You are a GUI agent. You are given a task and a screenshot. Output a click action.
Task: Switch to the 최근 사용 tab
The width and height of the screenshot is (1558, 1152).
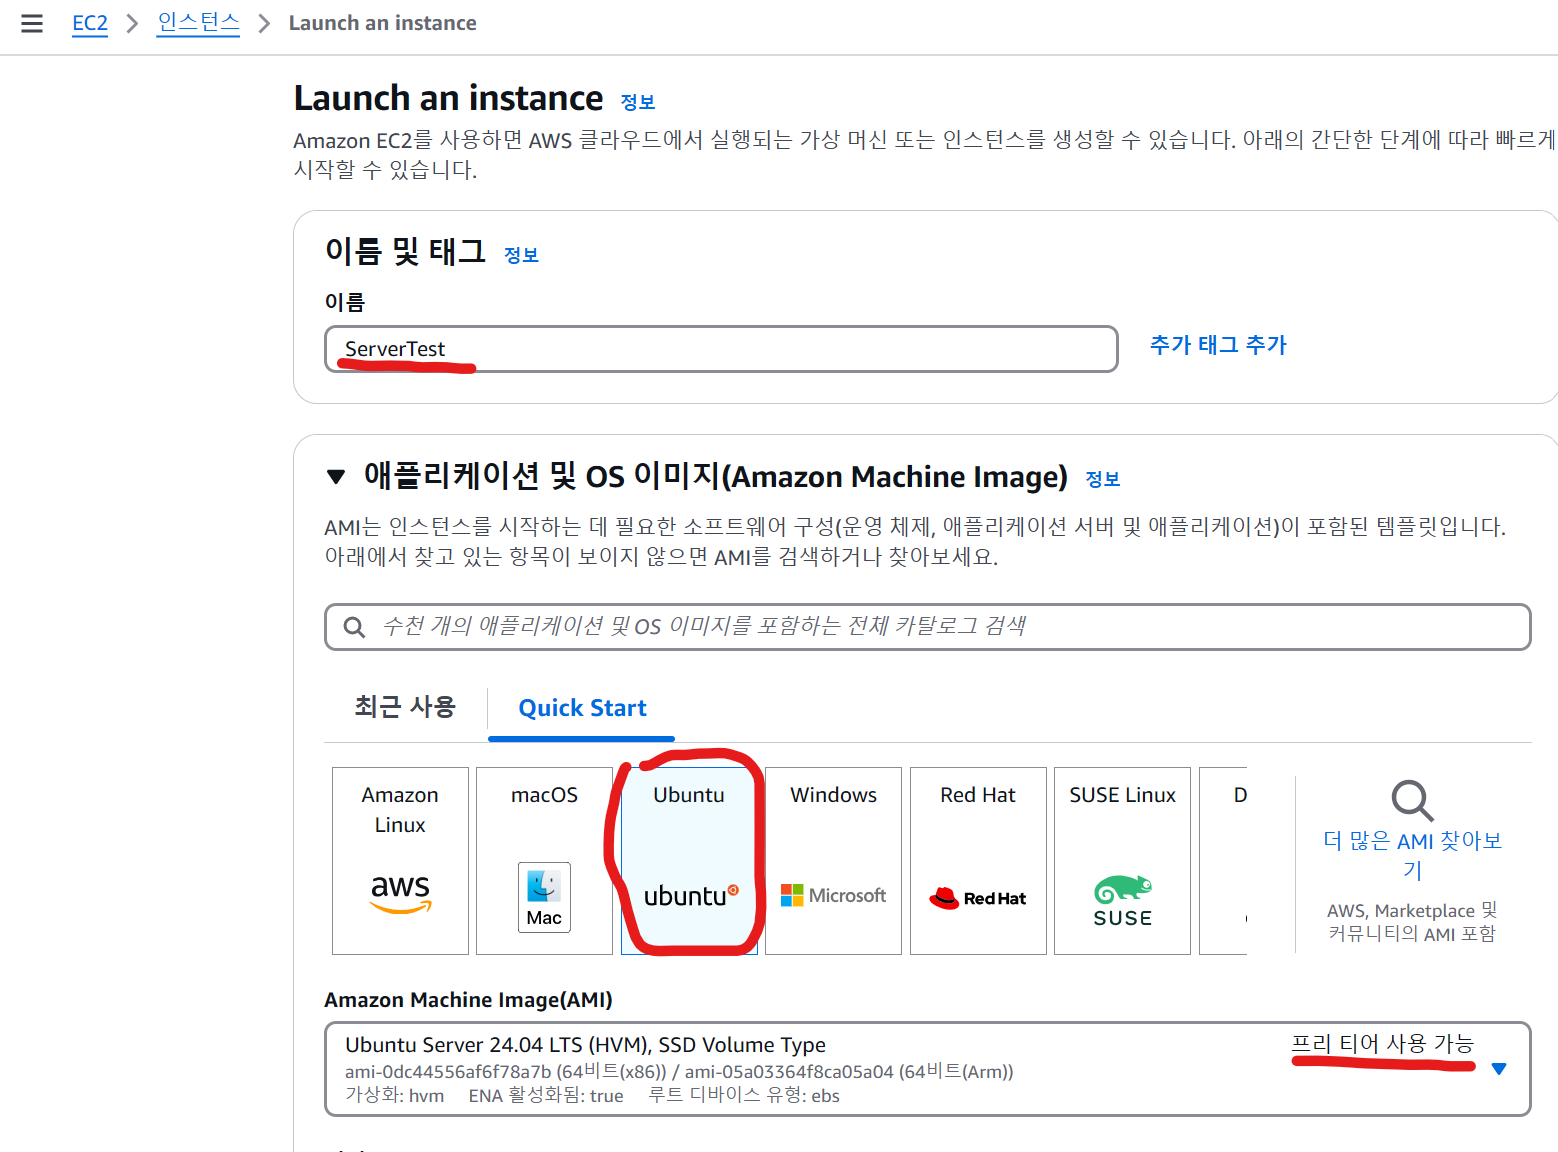(x=405, y=707)
